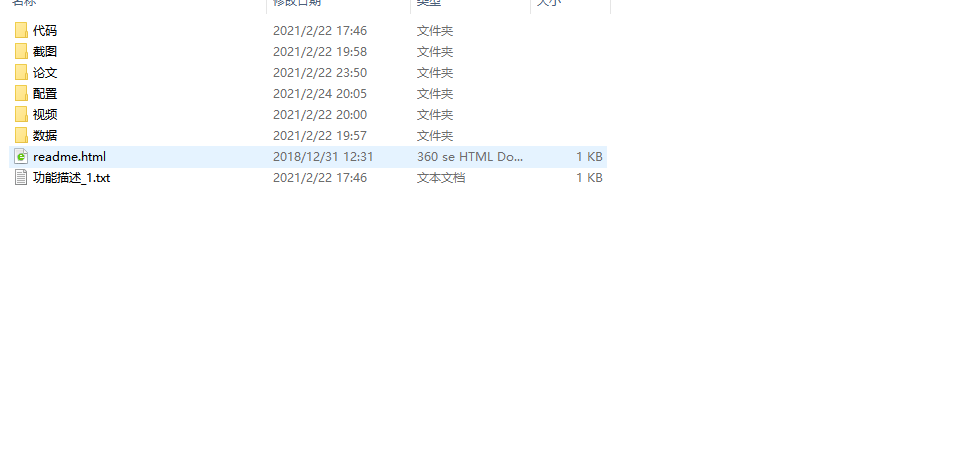Click the 360 se HTML Document type text
Viewport: 955px width, 450px height.
(470, 156)
